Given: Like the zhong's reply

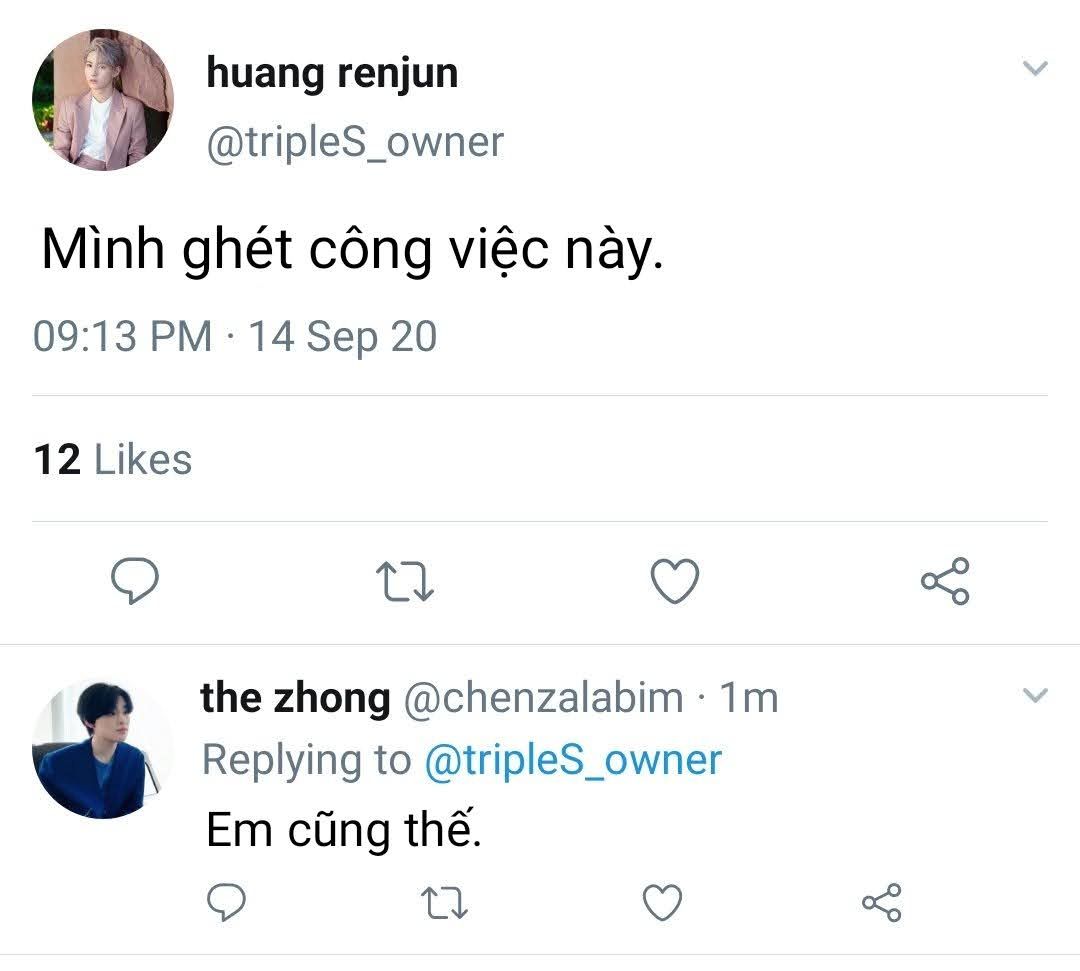Looking at the screenshot, I should [661, 902].
